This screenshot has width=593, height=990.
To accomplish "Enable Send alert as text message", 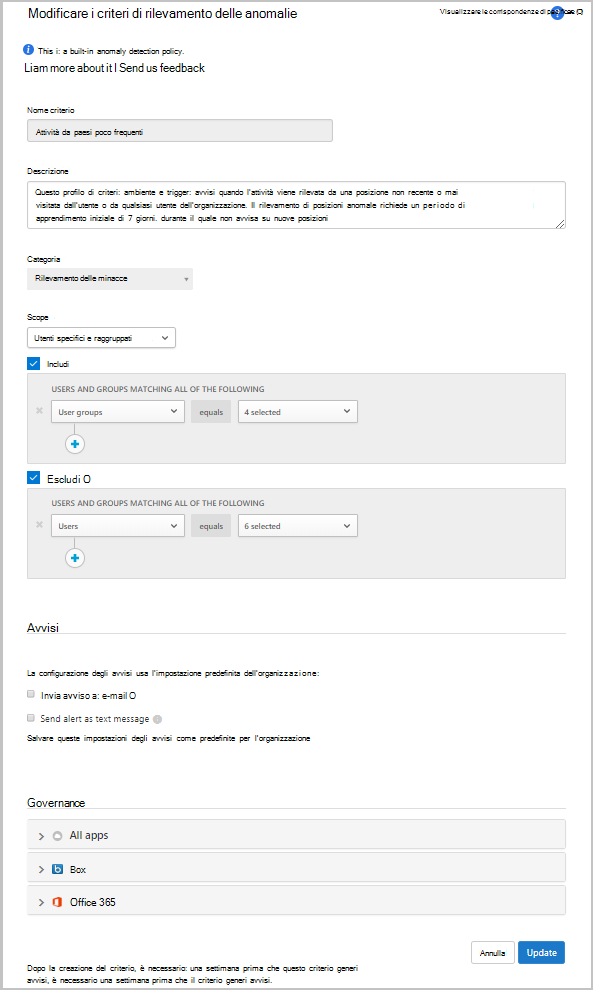I will (x=30, y=719).
